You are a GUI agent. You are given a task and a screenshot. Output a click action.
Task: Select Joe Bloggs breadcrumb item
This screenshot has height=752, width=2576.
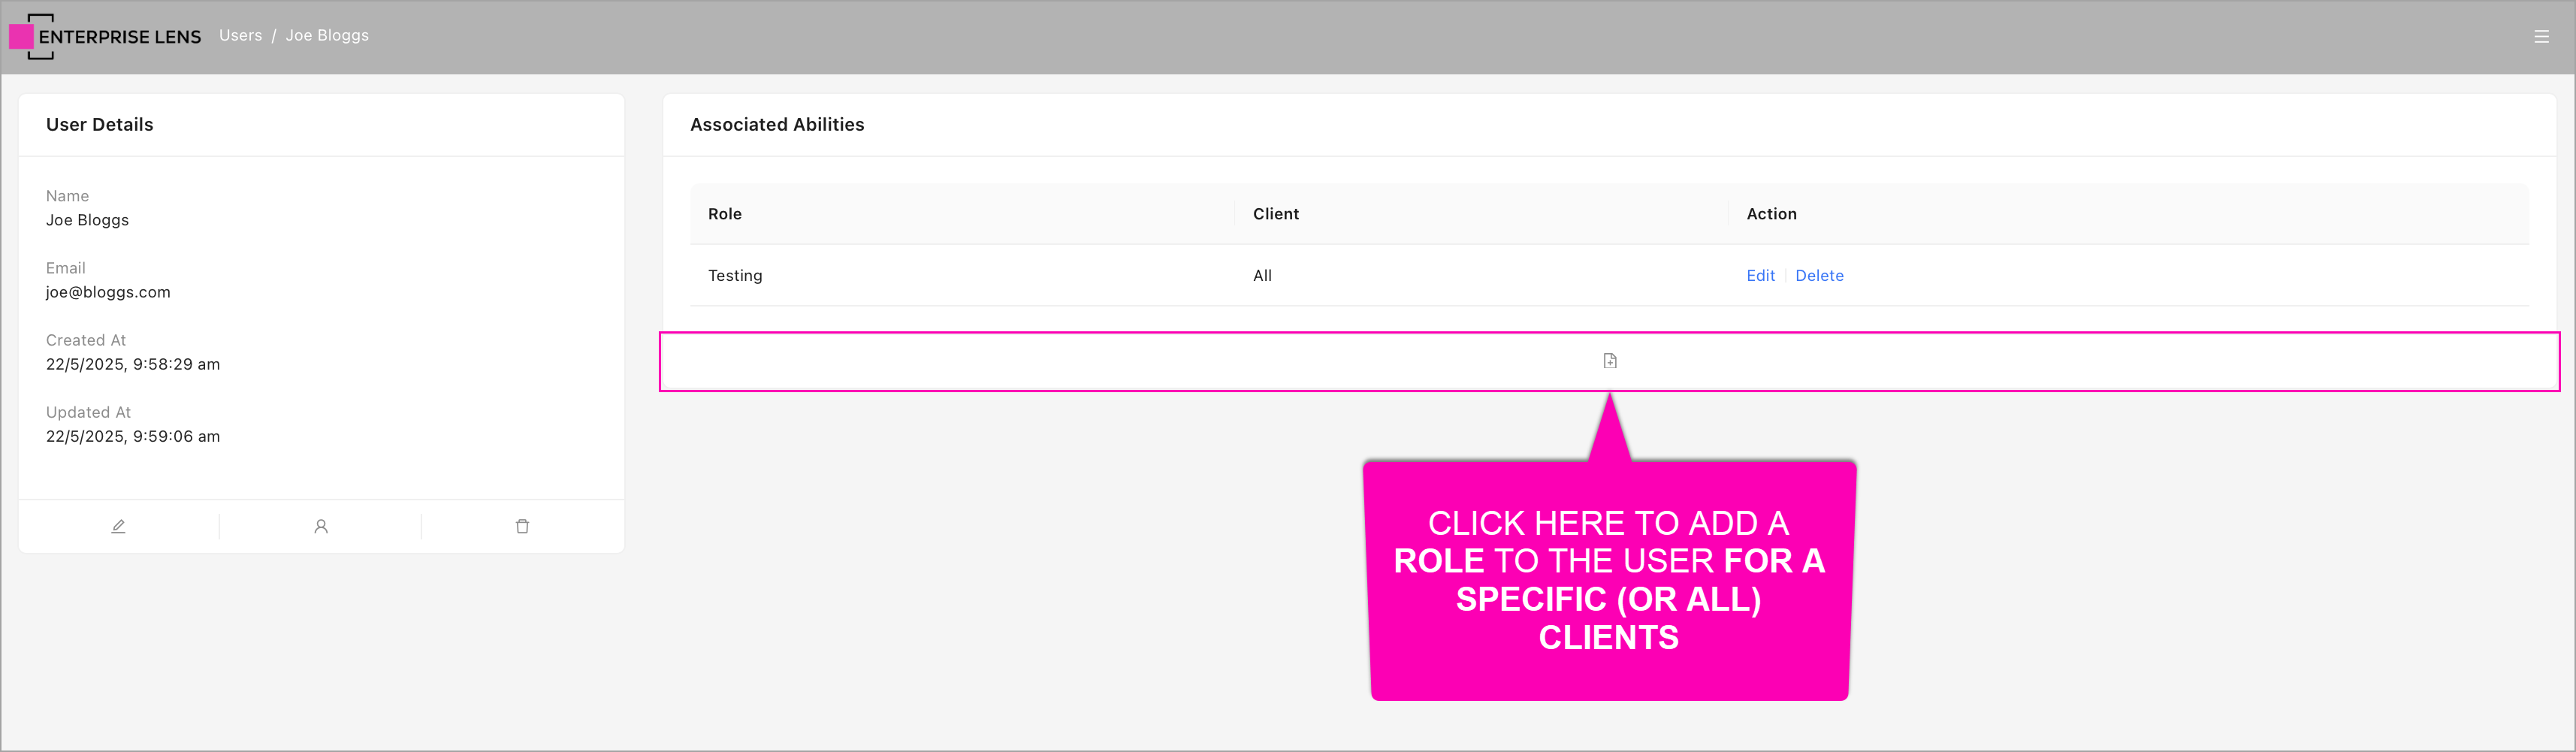(327, 36)
